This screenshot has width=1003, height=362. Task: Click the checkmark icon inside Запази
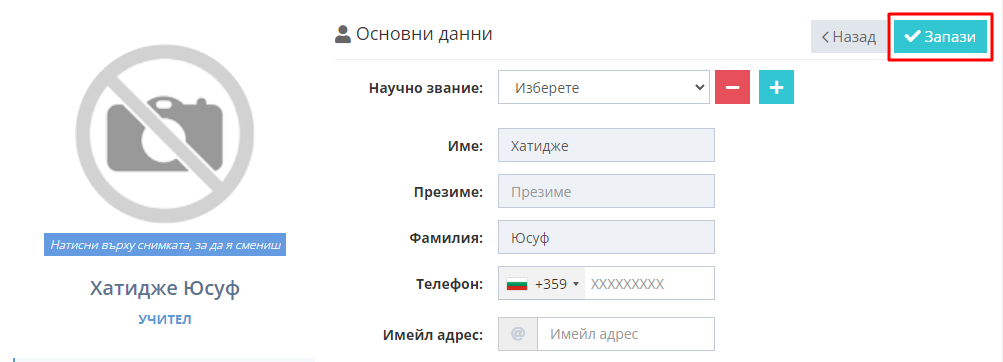coord(912,37)
